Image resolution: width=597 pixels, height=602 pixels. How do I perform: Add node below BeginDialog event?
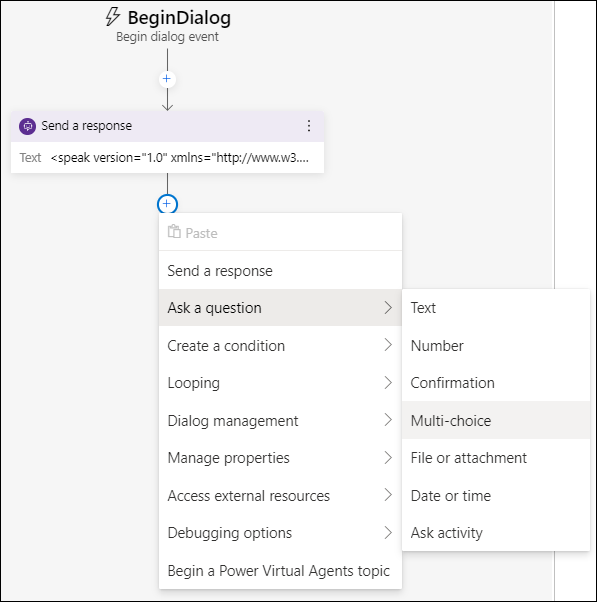(x=167, y=79)
